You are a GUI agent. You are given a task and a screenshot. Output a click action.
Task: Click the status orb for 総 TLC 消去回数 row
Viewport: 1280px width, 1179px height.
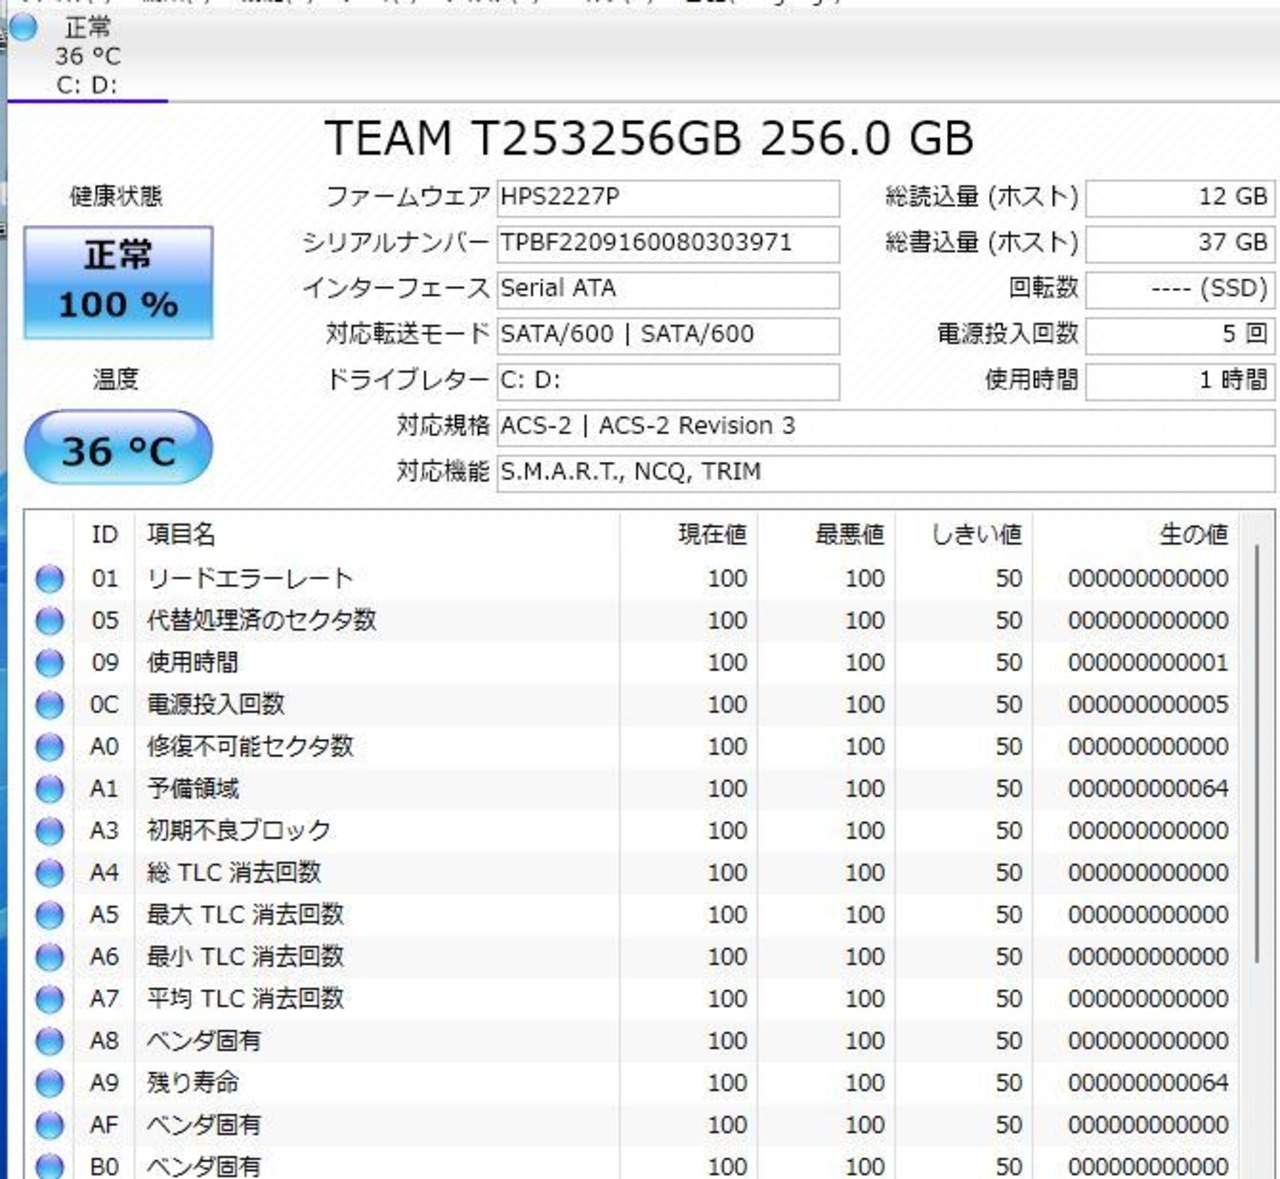pos(49,873)
